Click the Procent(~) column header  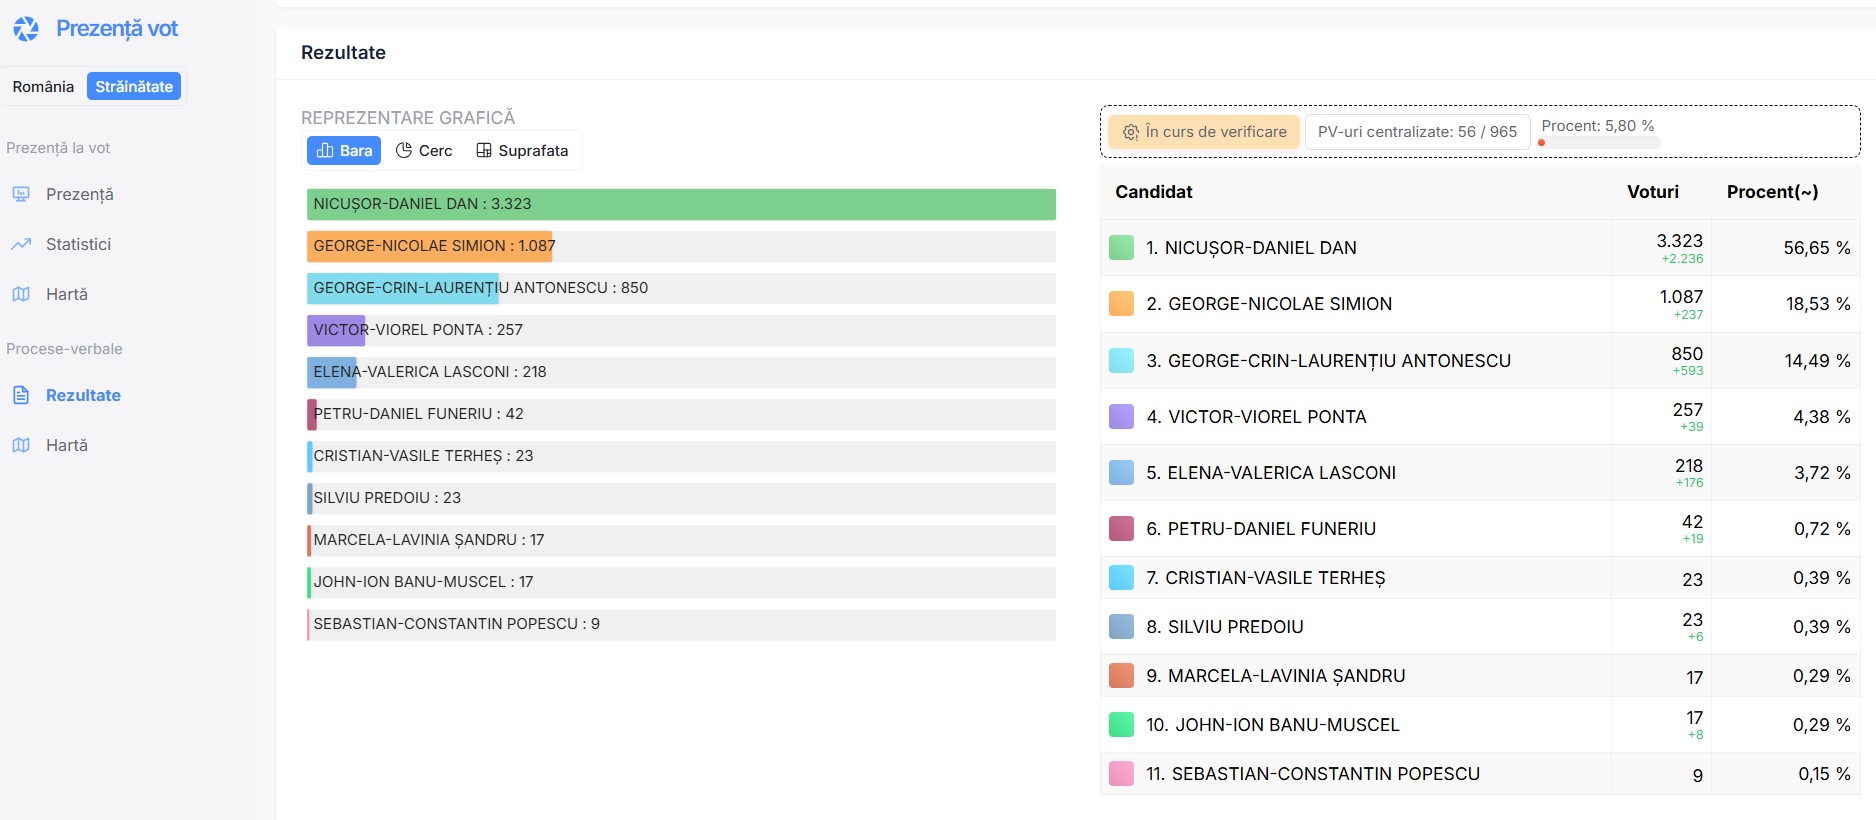point(1771,192)
